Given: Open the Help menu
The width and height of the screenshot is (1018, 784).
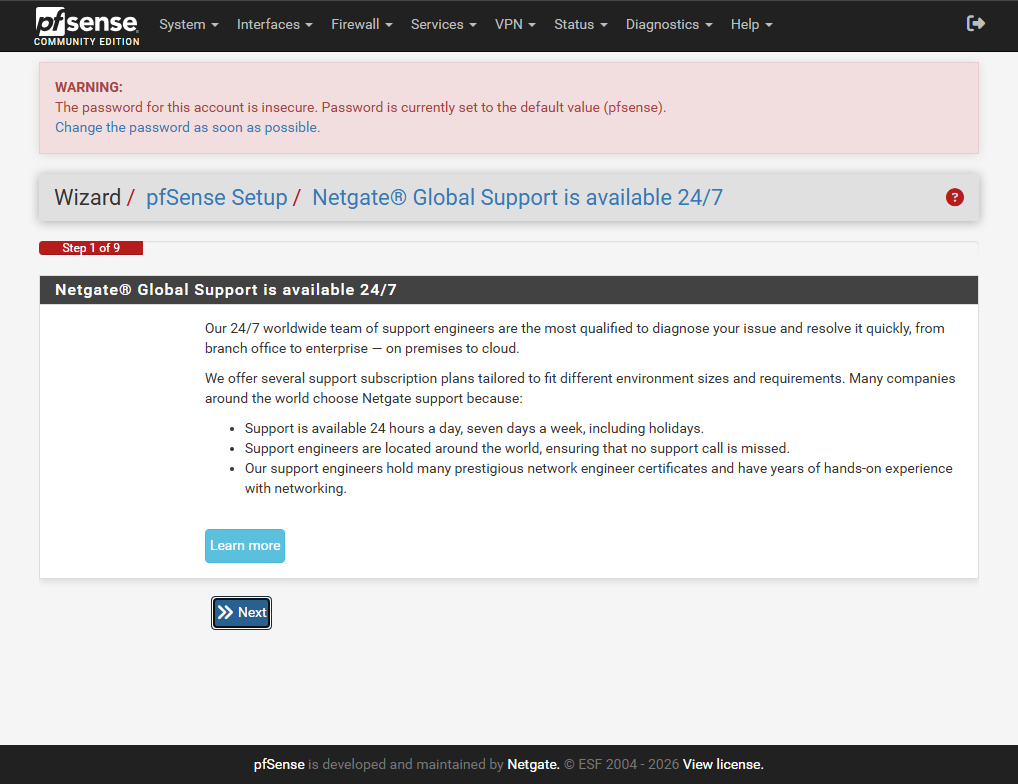Looking at the screenshot, I should [x=751, y=25].
